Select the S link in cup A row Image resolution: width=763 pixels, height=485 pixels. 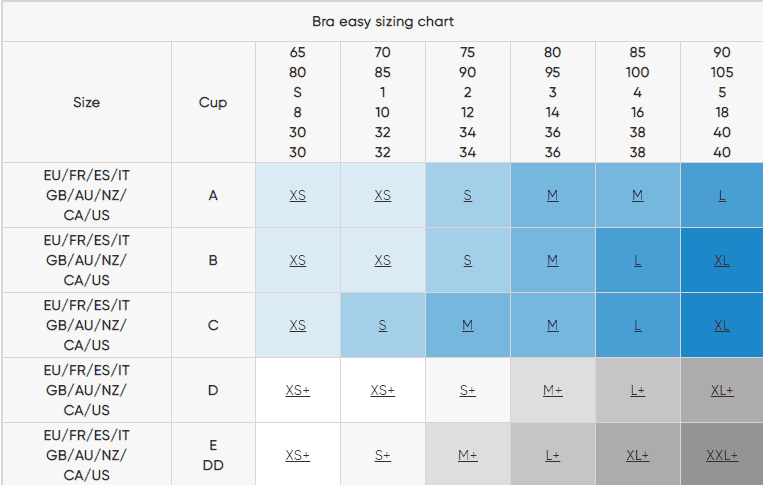468,195
